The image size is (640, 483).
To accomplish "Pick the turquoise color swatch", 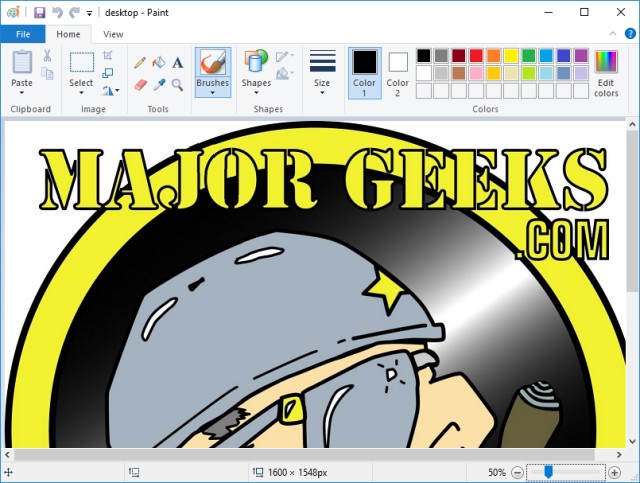I will pos(546,56).
